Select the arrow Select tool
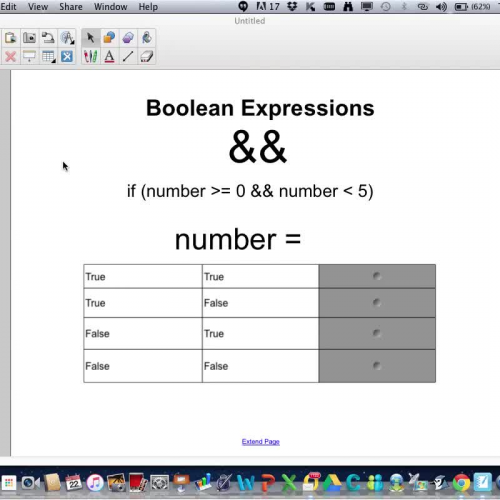The width and height of the screenshot is (500, 500). [90, 38]
